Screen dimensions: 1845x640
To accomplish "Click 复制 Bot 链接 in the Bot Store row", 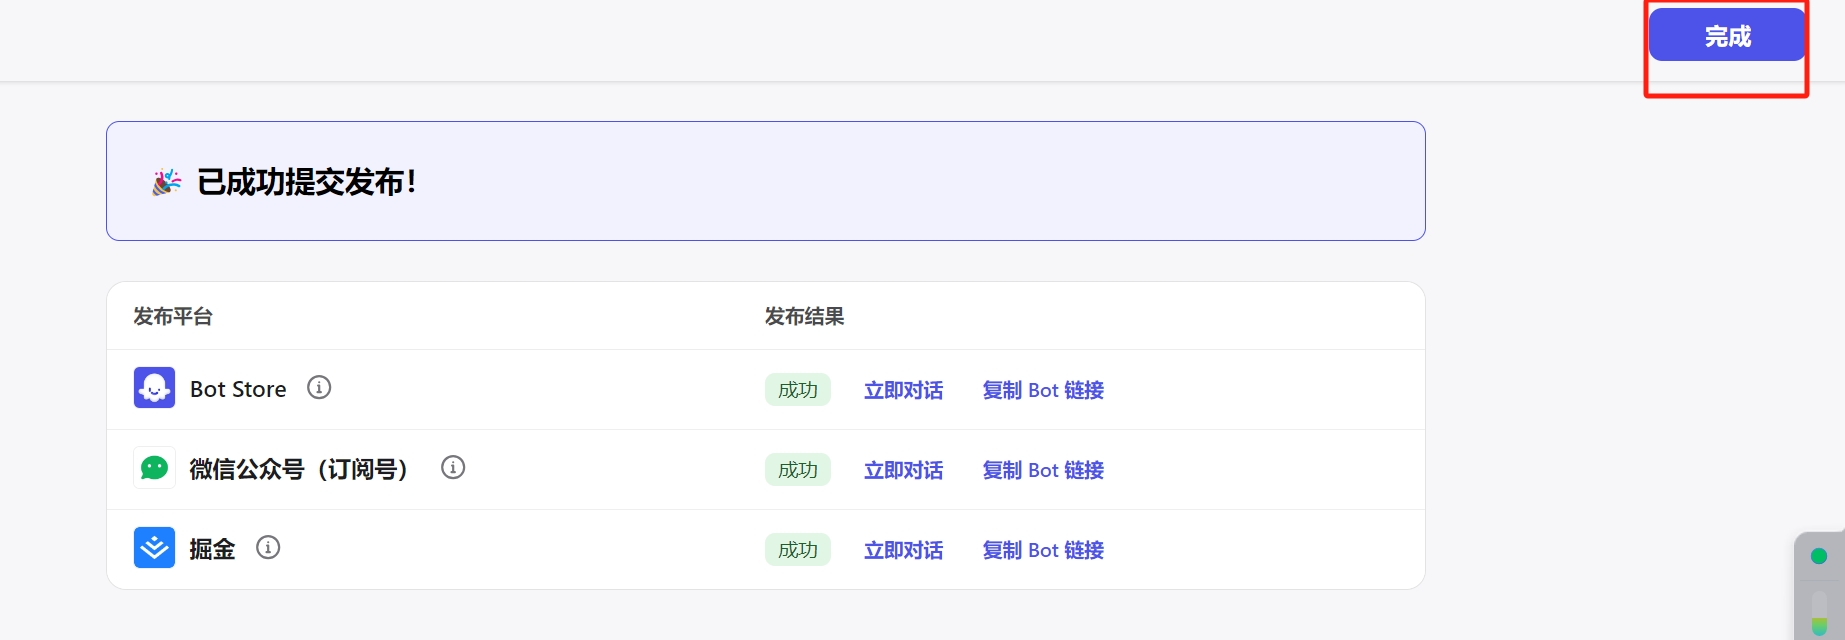I will (x=1043, y=390).
